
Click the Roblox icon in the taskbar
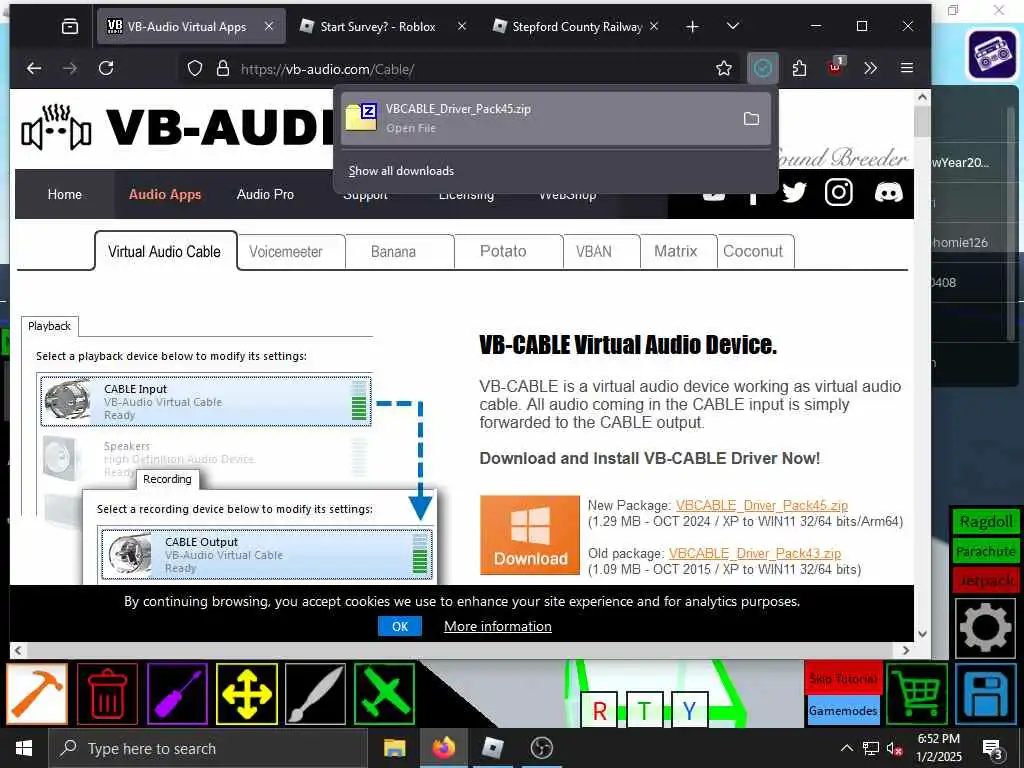[x=492, y=748]
